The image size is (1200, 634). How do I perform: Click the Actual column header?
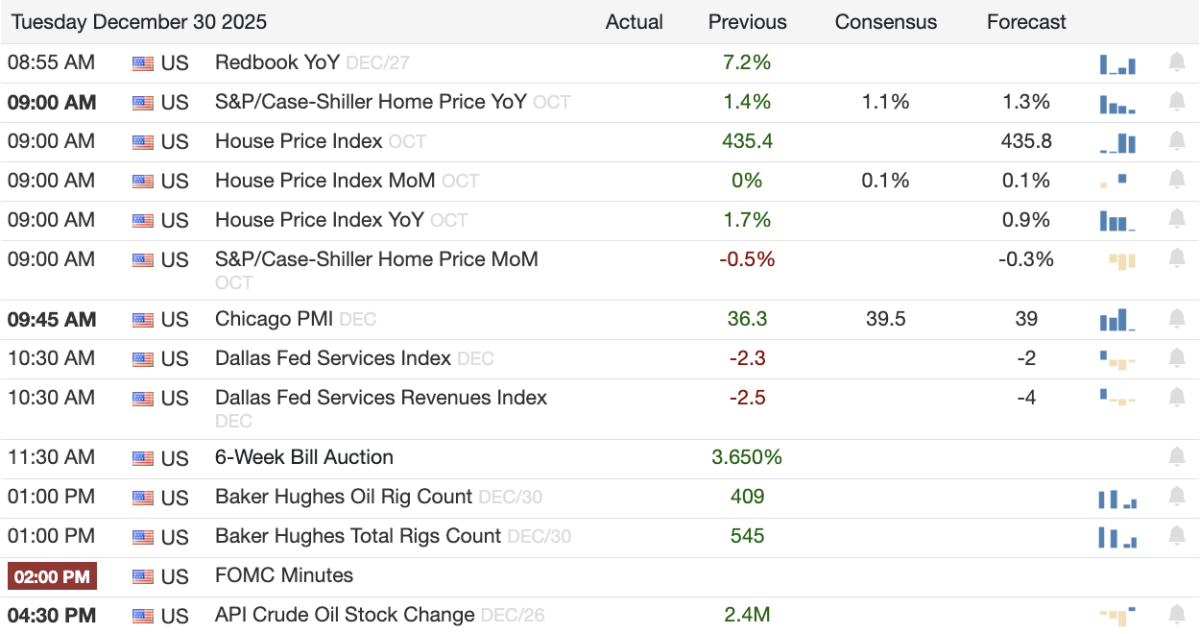click(x=634, y=22)
